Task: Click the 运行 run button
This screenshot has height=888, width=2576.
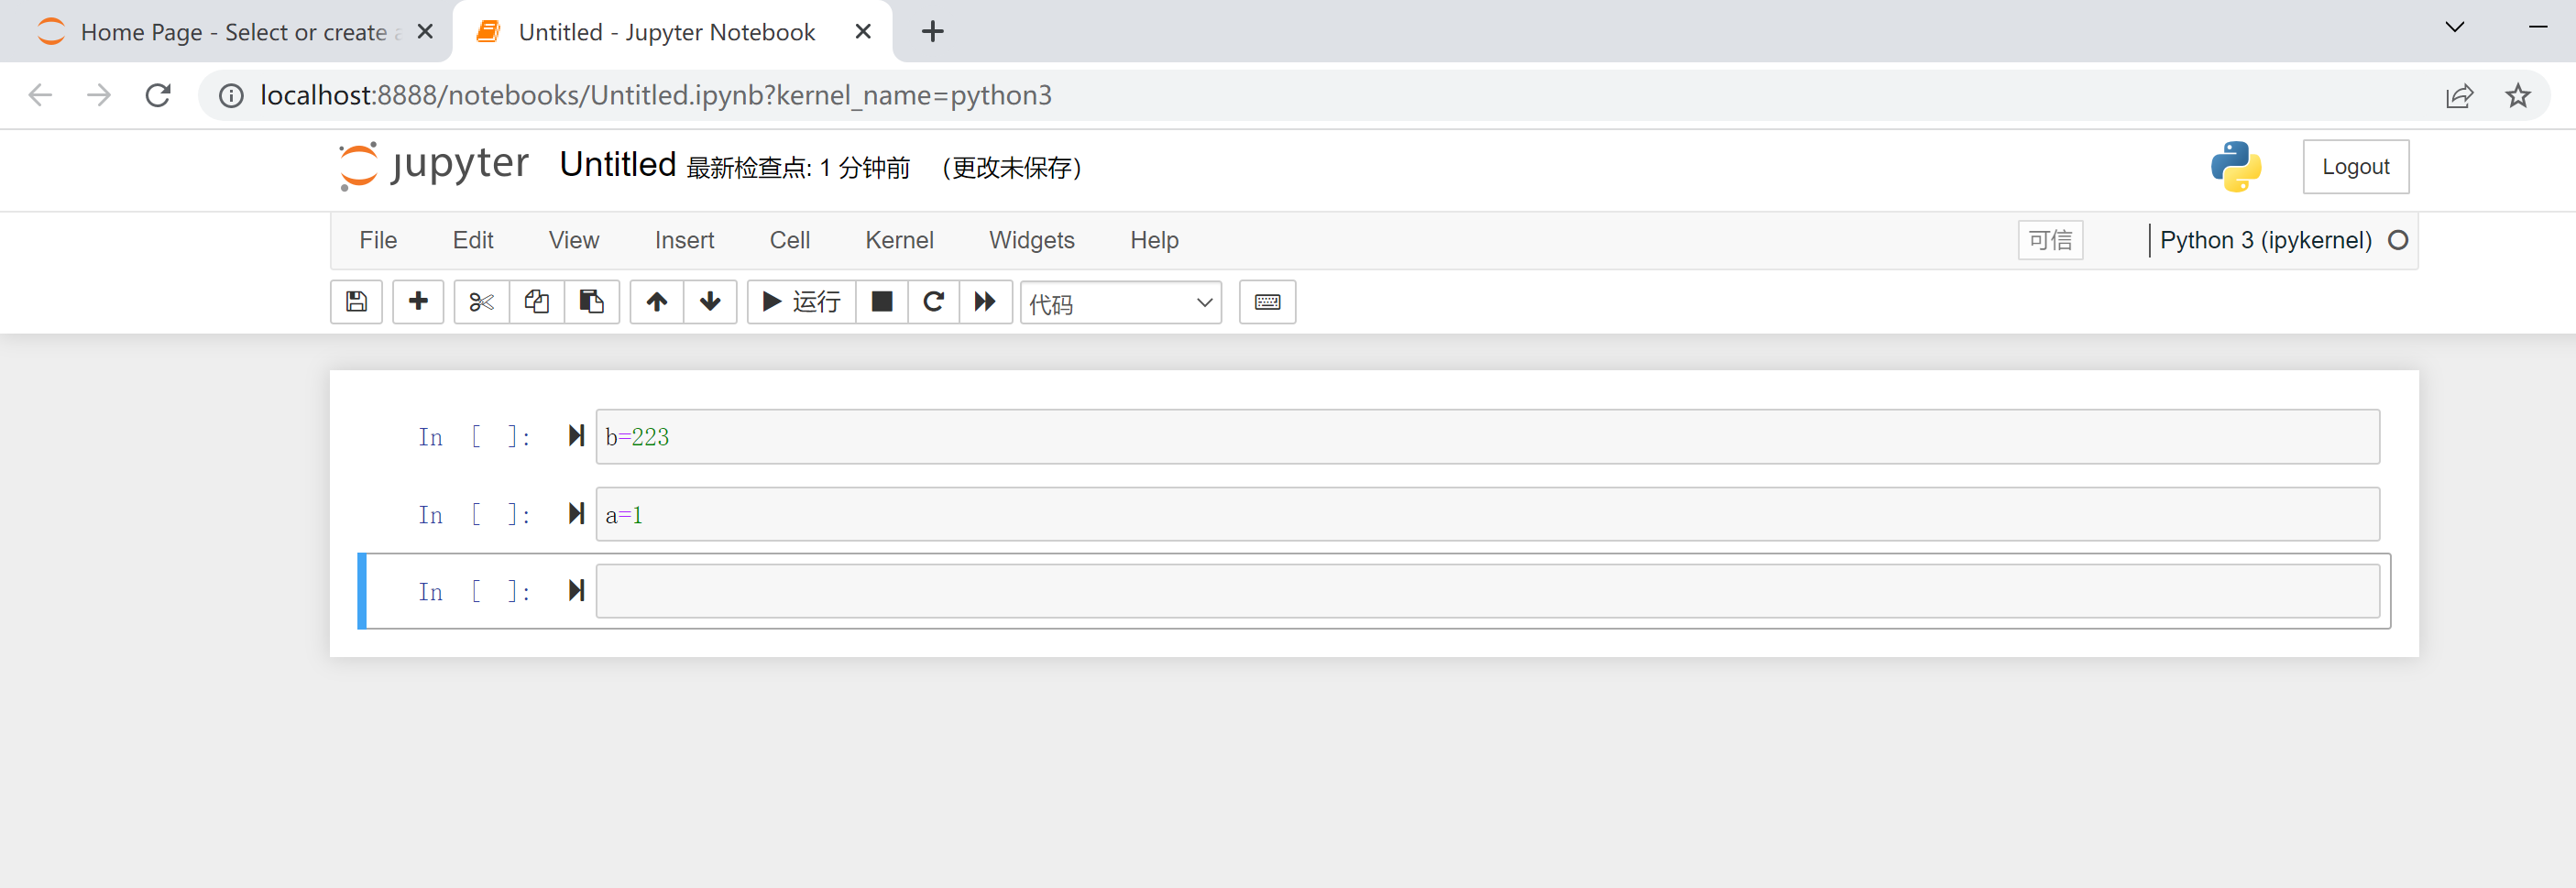Action: pos(802,302)
